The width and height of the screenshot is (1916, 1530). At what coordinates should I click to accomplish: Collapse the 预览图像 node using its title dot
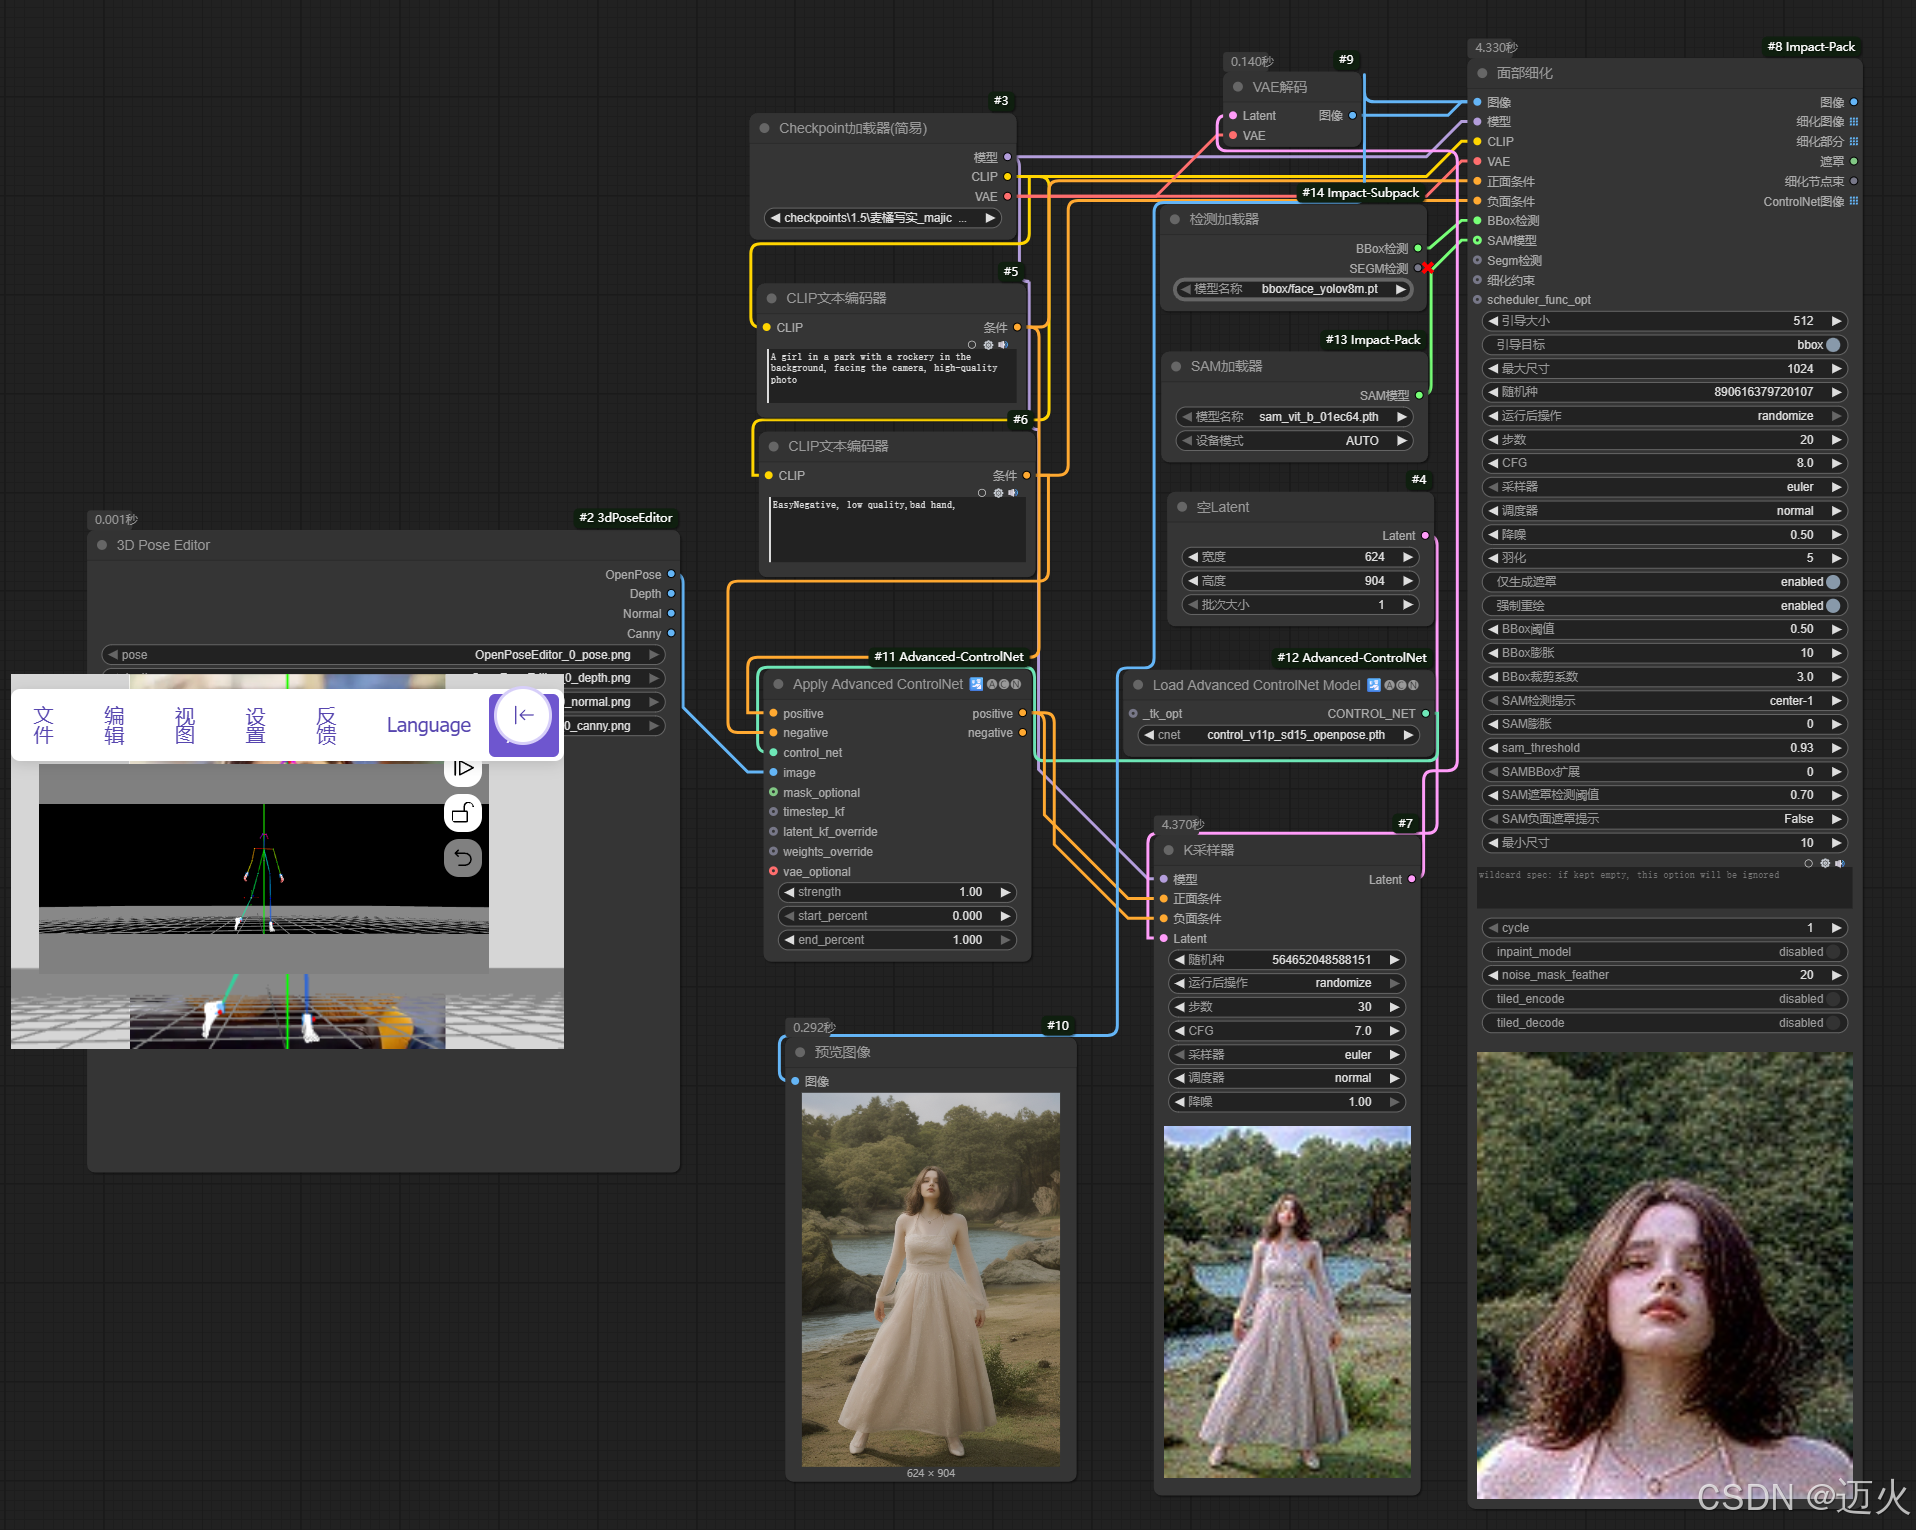[x=800, y=1052]
